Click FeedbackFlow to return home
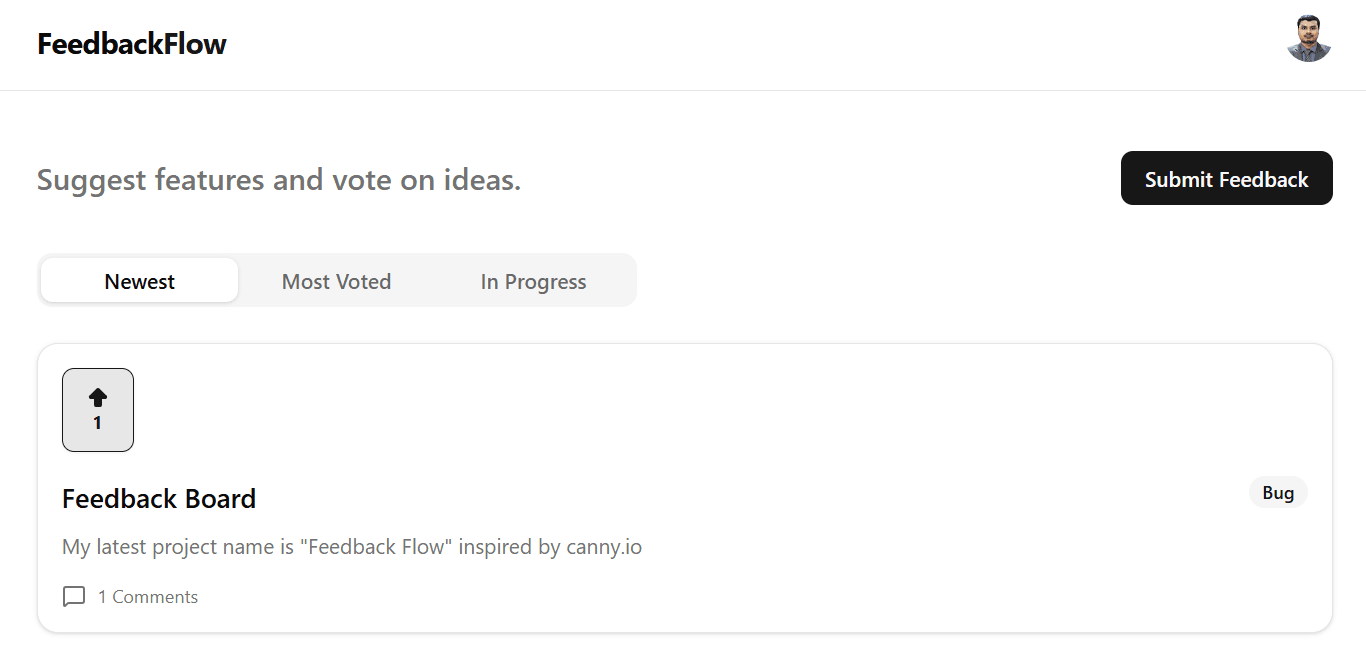 click(x=131, y=44)
